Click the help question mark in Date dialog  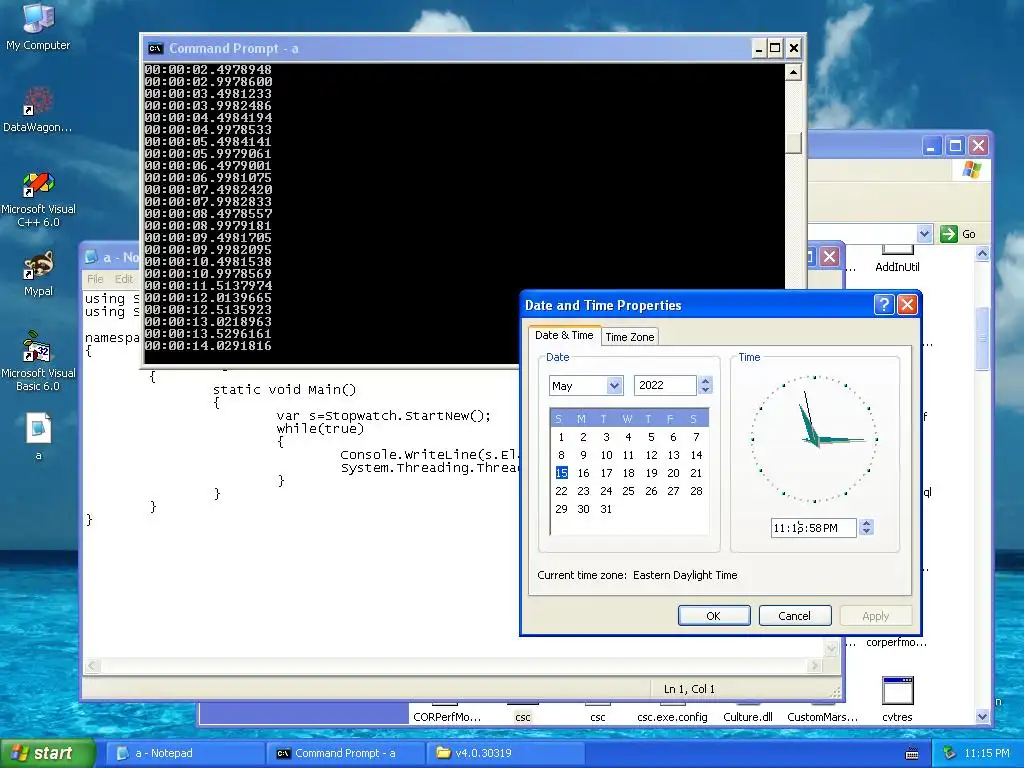coord(884,304)
